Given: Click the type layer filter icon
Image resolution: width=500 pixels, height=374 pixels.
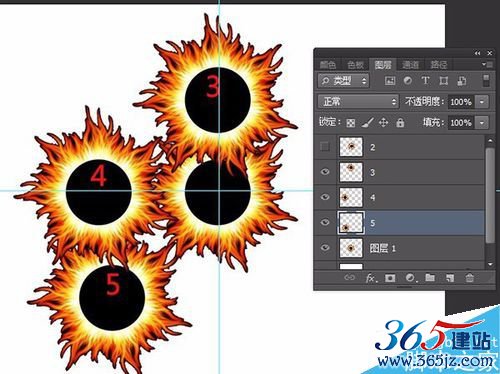Looking at the screenshot, I should coord(425,81).
